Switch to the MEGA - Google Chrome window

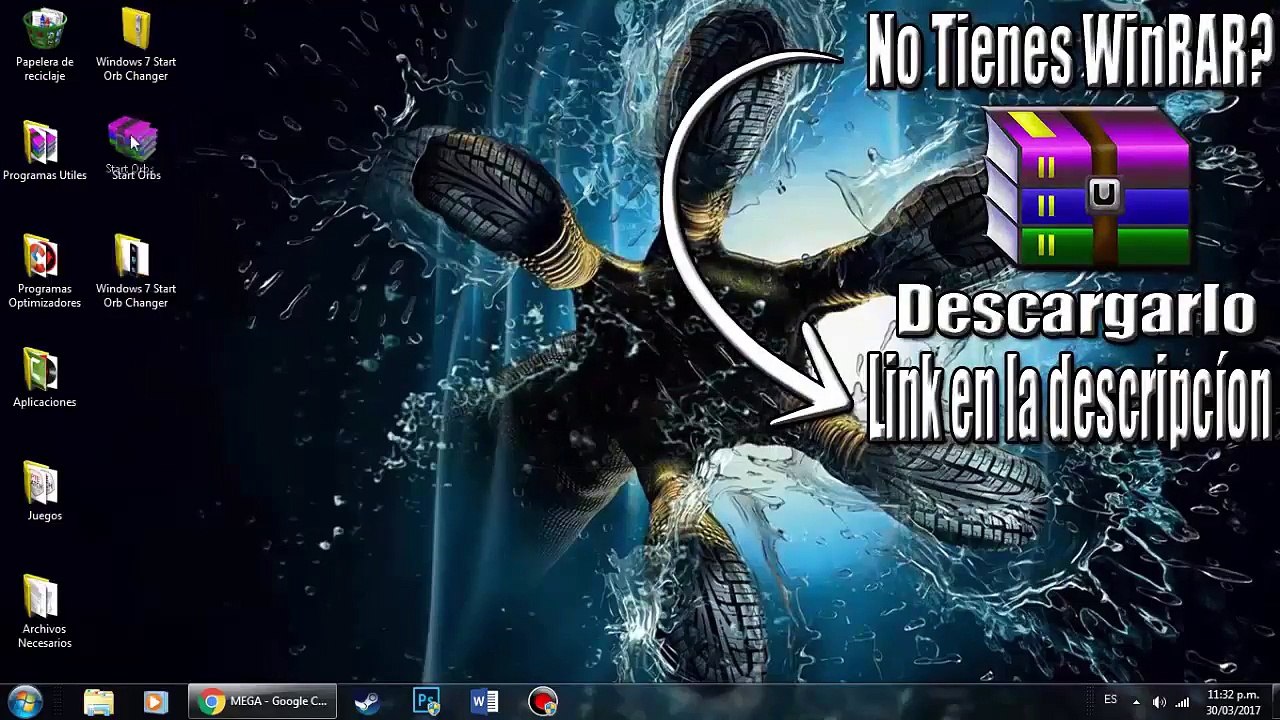(263, 702)
